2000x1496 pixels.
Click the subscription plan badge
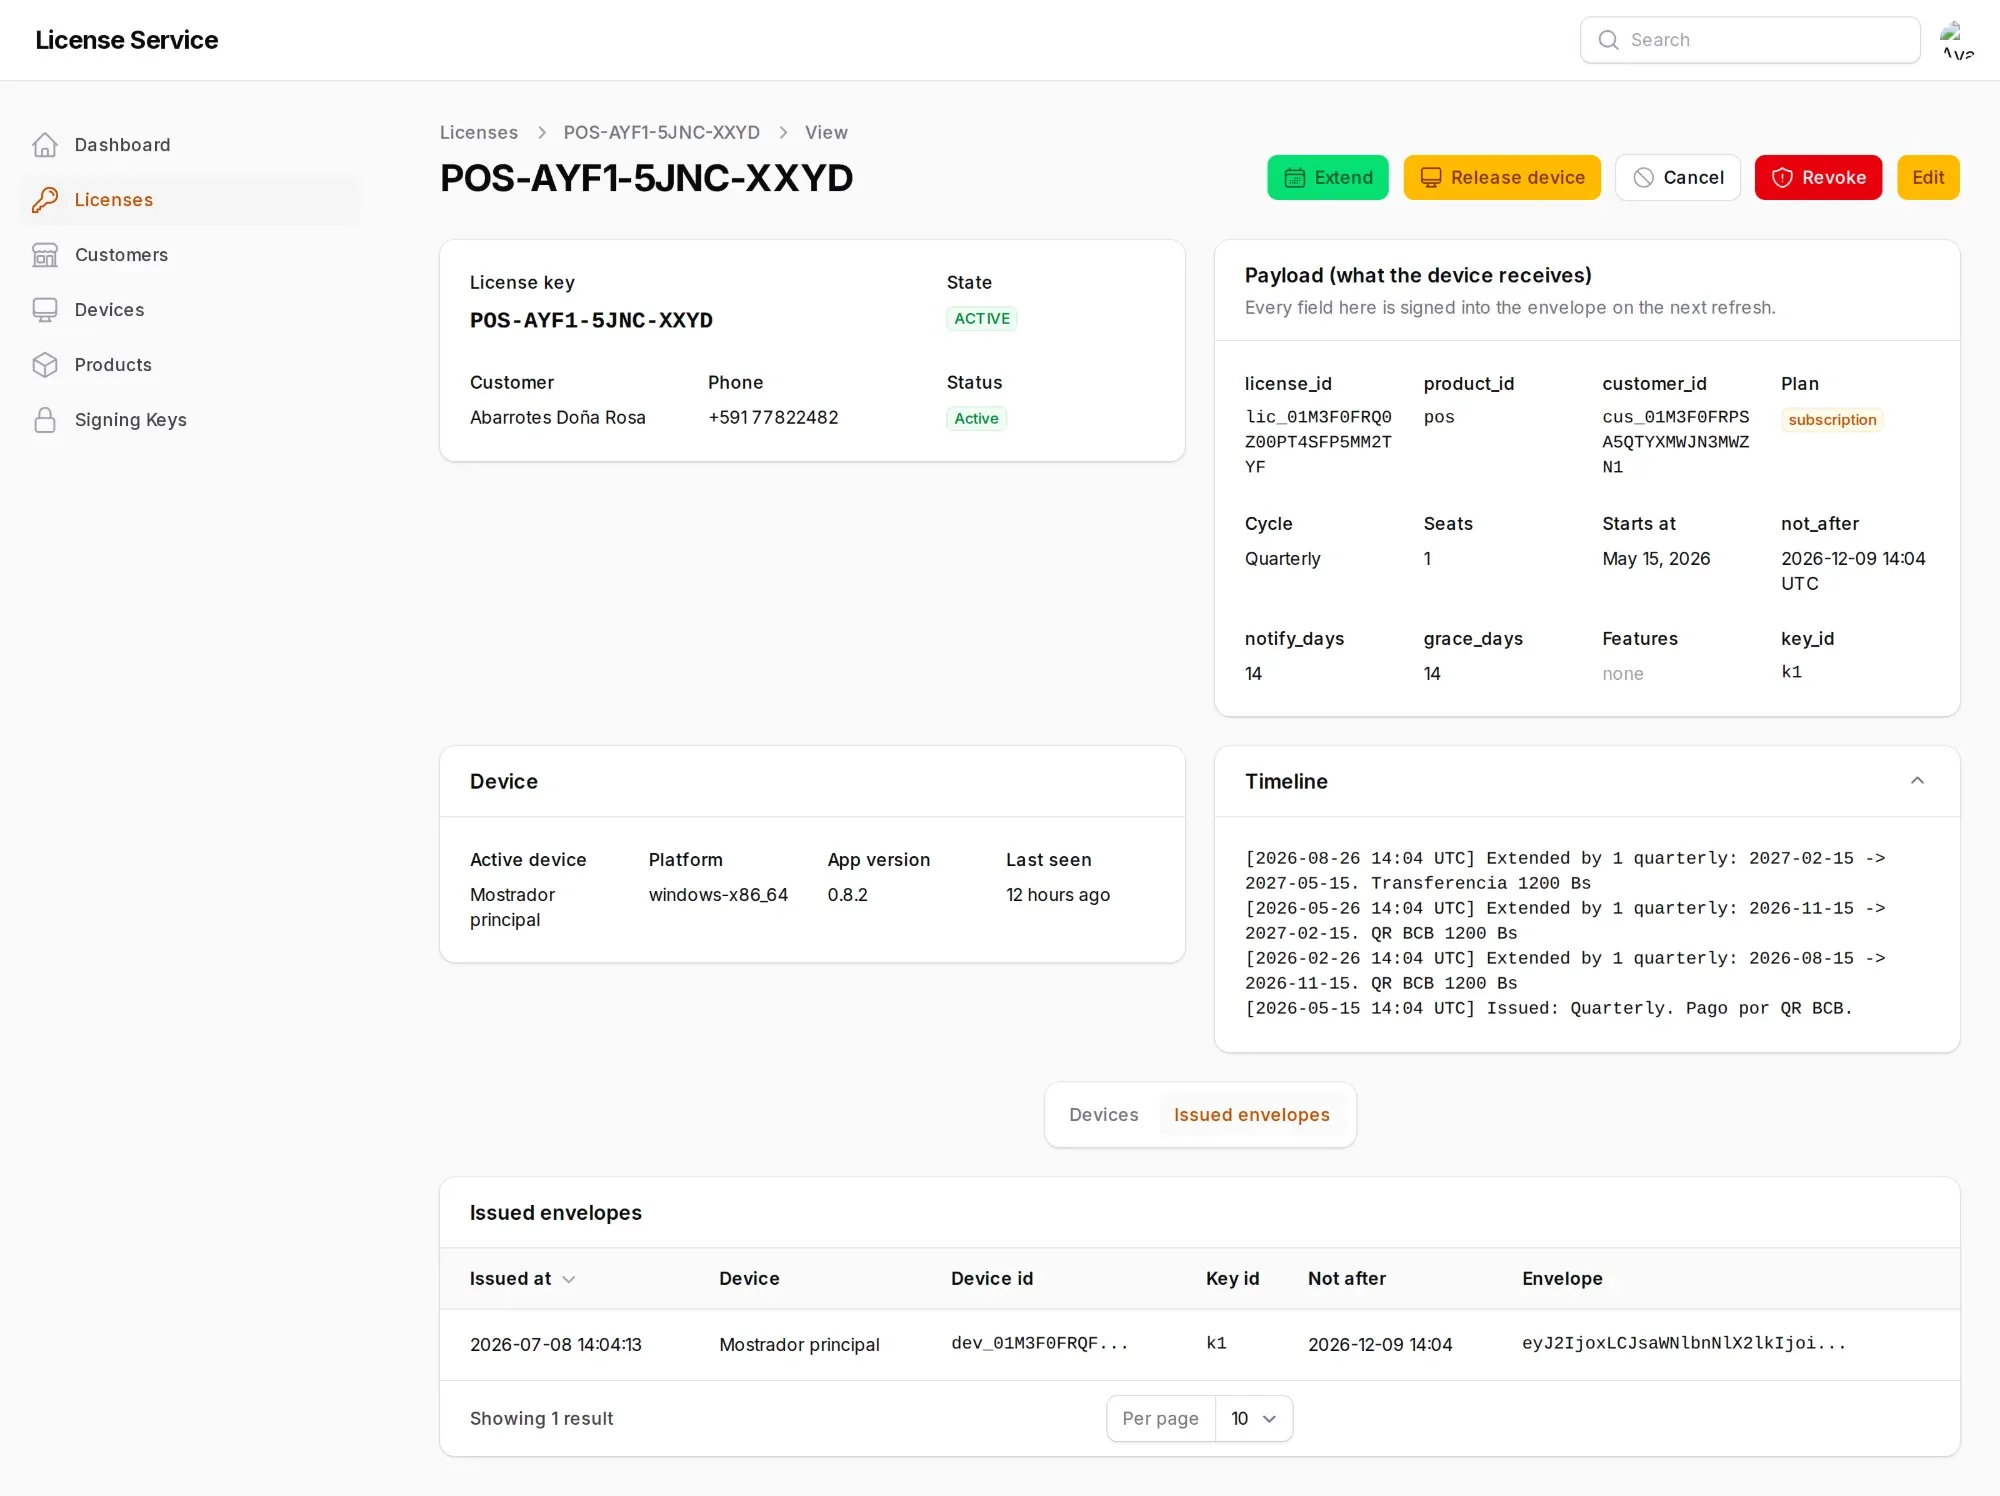(1832, 420)
